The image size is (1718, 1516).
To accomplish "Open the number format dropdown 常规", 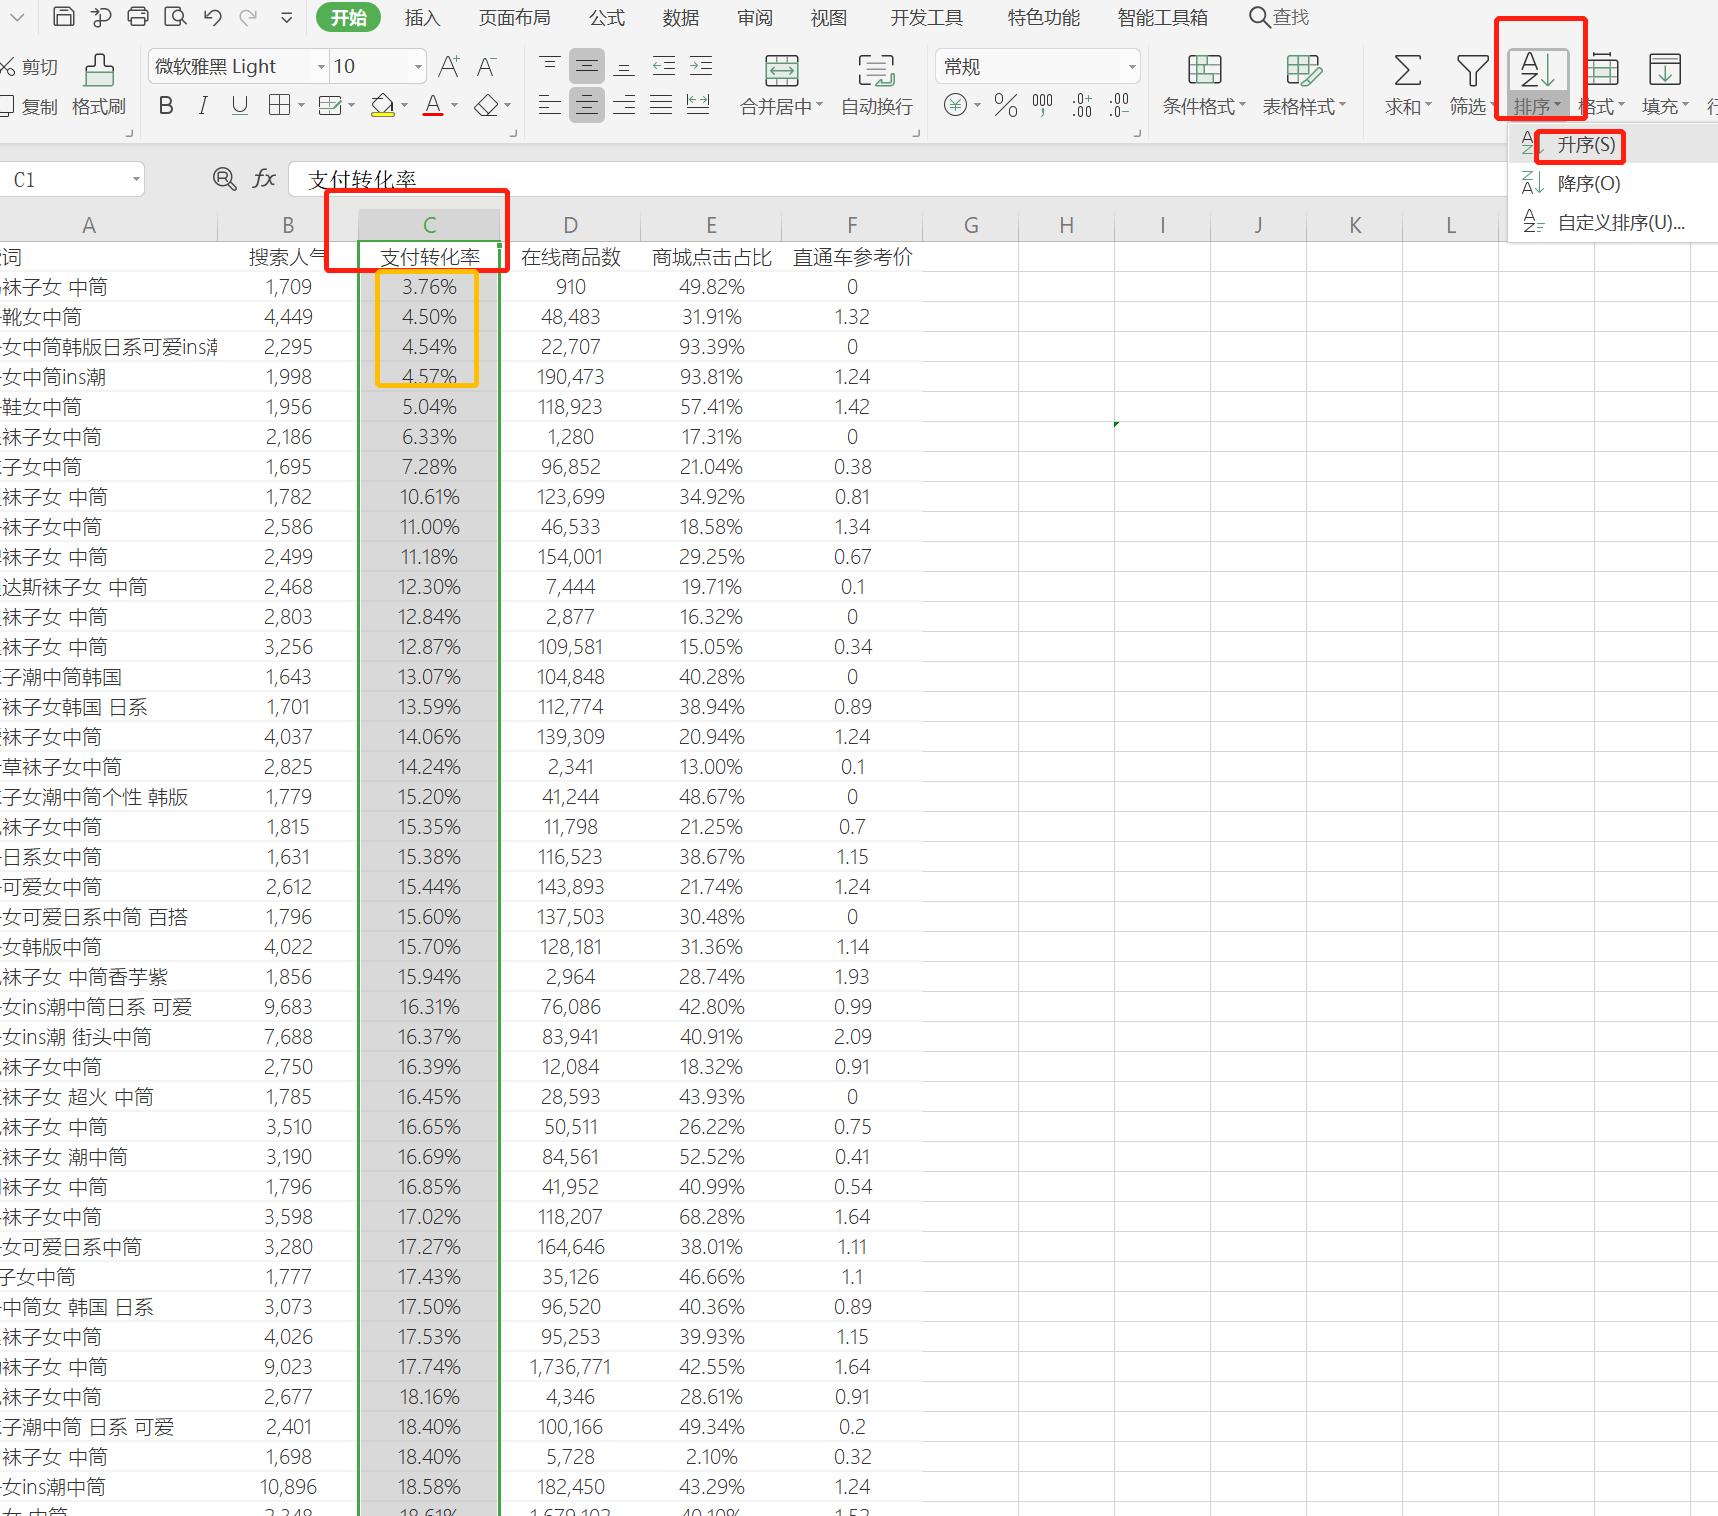I will tap(1131, 67).
